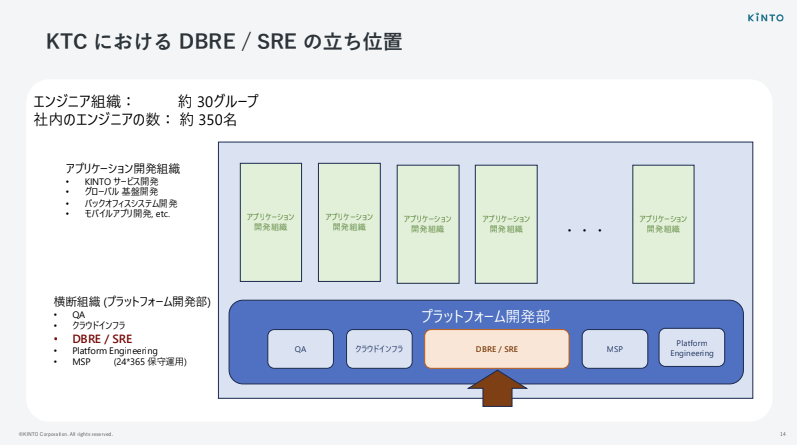Select the 横断組織 (プラットフォーム開発部) heading

click(132, 301)
